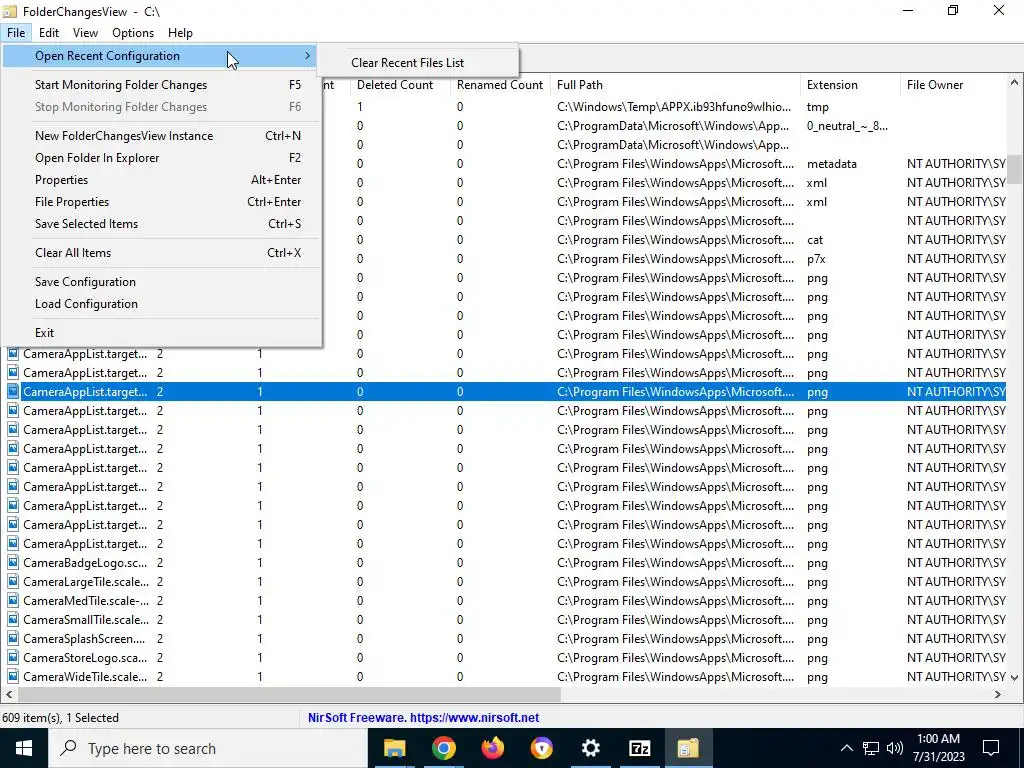Screen dimensions: 1024x768
Task: Click the status bar item count text
Action: click(x=61, y=718)
